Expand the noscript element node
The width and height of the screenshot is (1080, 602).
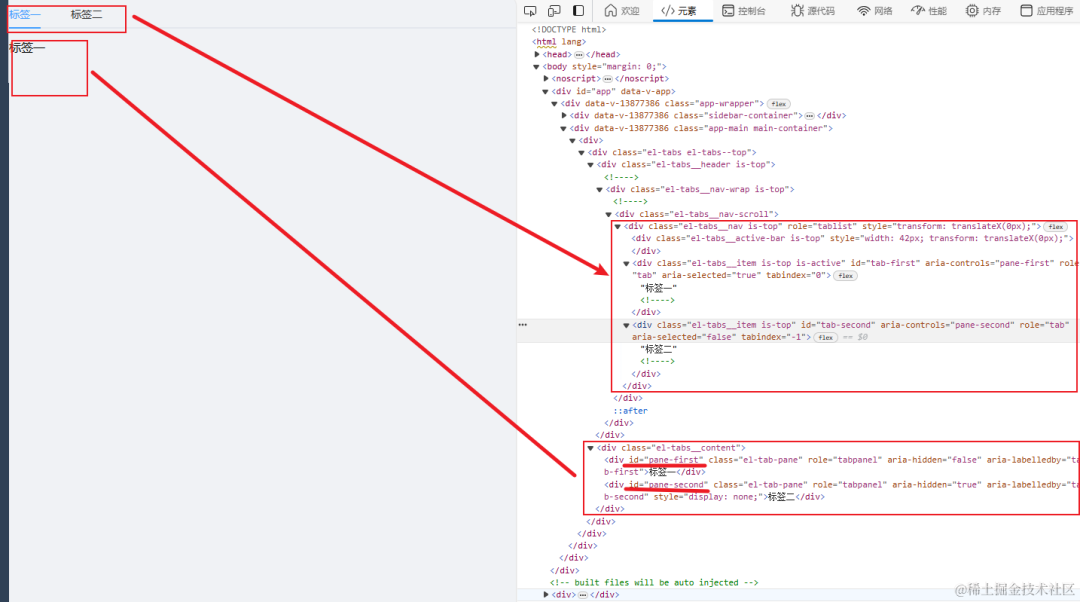(546, 79)
